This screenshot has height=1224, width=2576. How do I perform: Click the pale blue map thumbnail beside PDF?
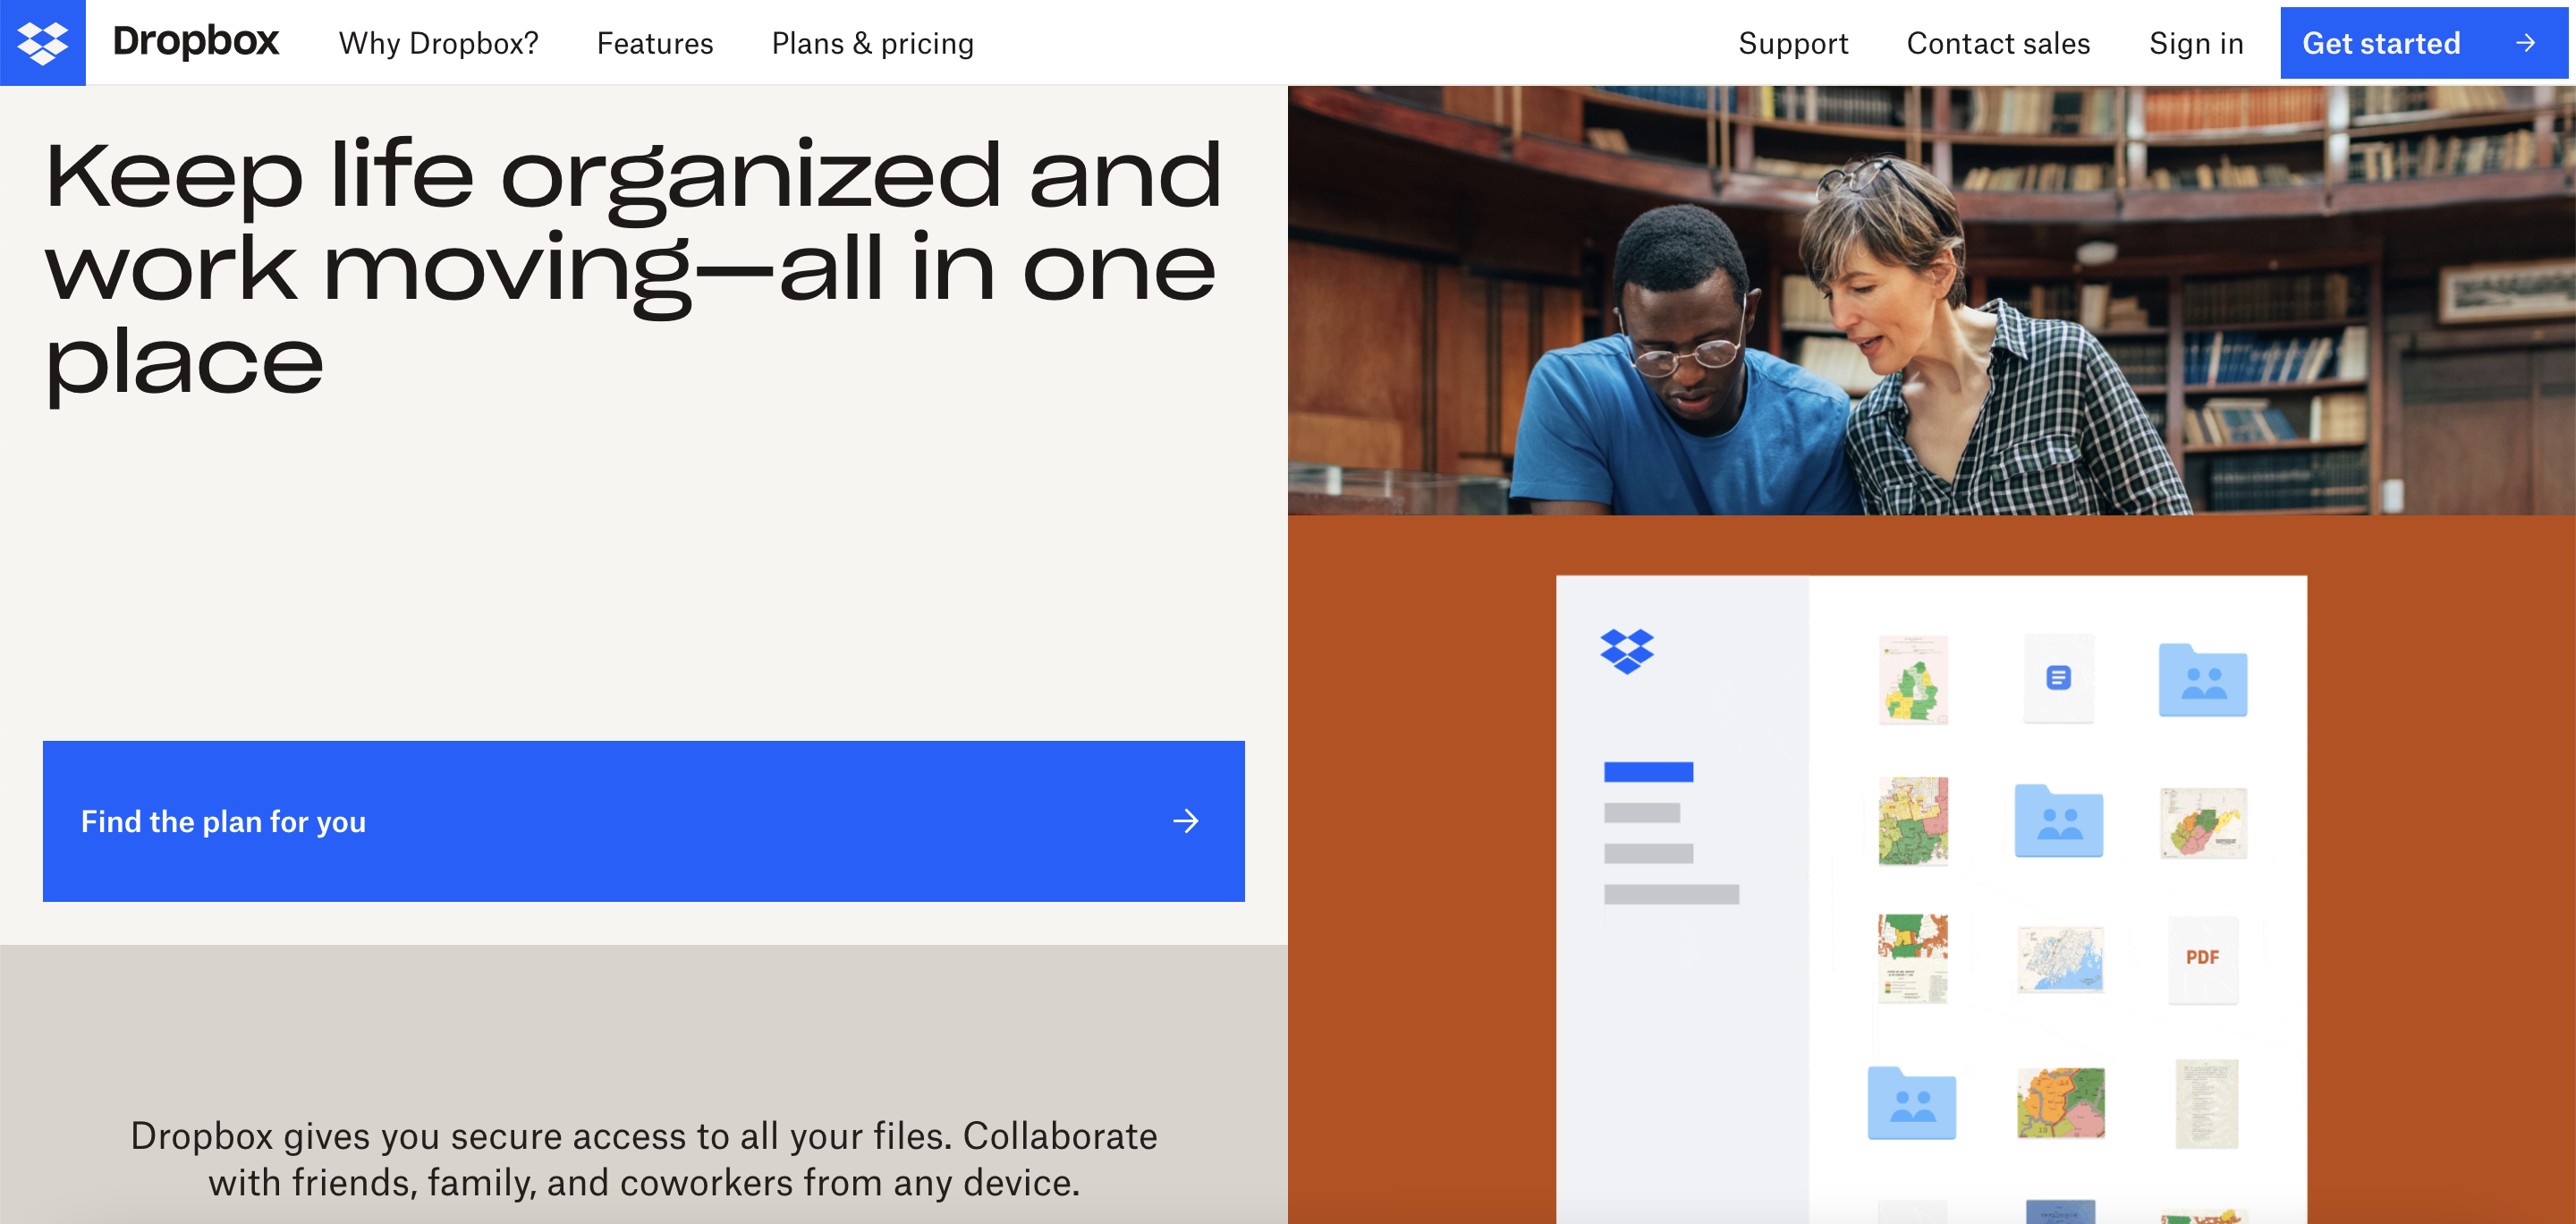point(2059,959)
